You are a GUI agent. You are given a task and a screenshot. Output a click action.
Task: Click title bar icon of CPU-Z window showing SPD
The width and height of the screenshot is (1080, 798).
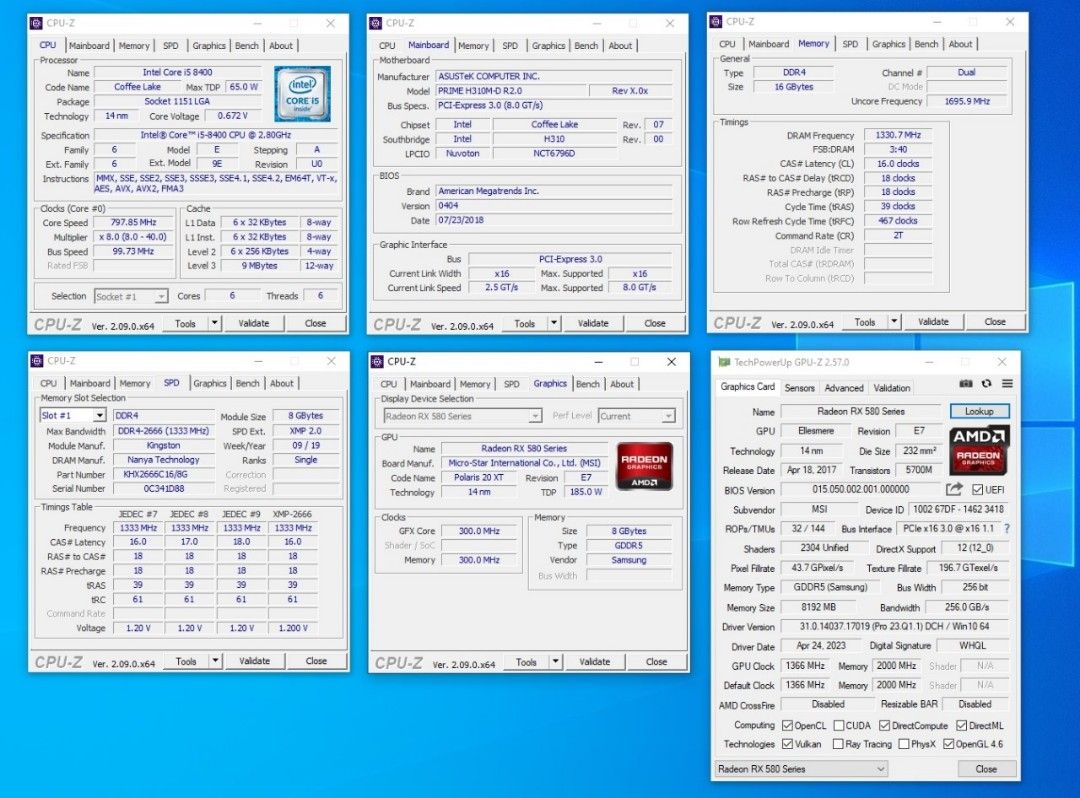[37, 361]
